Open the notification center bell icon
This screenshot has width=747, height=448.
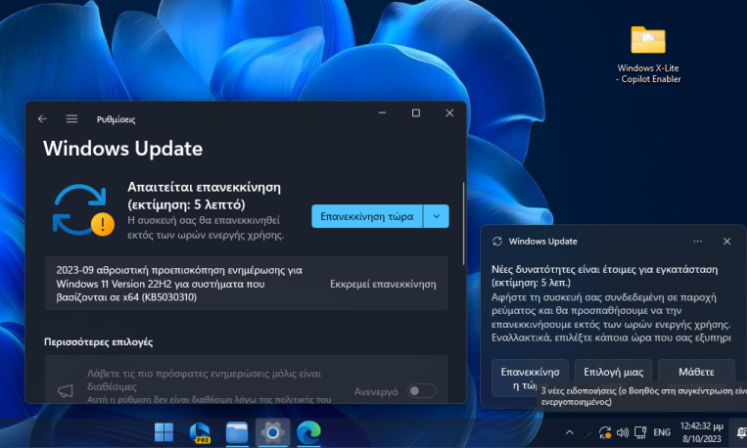coord(741,432)
